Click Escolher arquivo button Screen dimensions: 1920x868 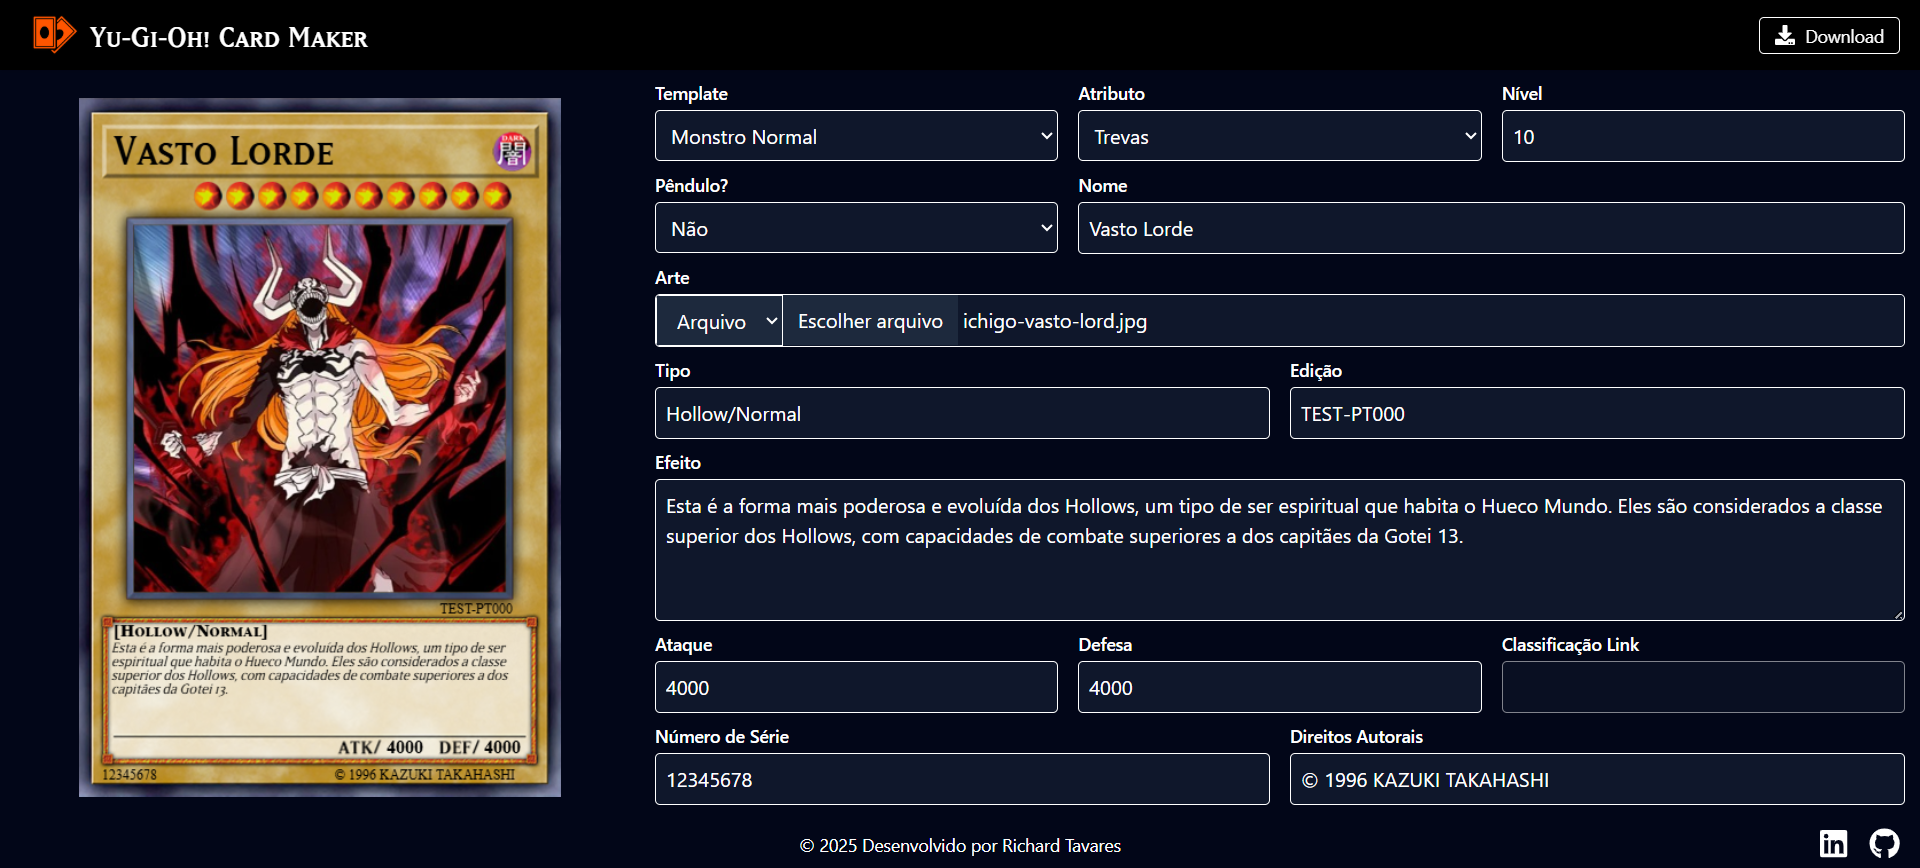(x=870, y=321)
